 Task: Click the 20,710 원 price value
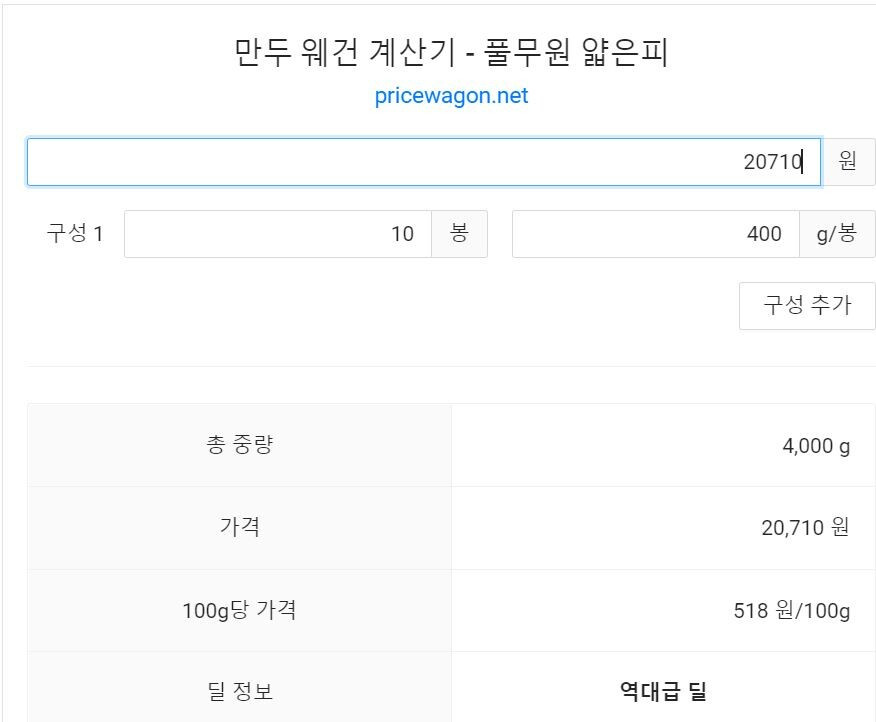tap(806, 527)
